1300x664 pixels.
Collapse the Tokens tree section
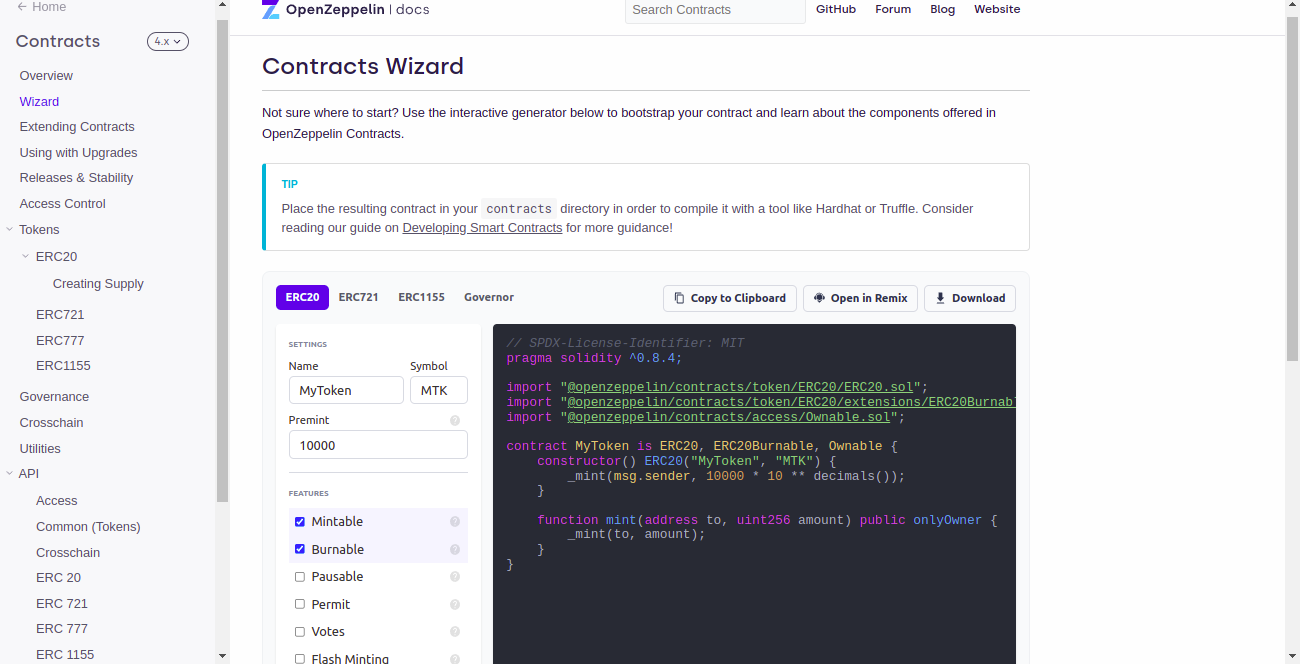click(10, 230)
